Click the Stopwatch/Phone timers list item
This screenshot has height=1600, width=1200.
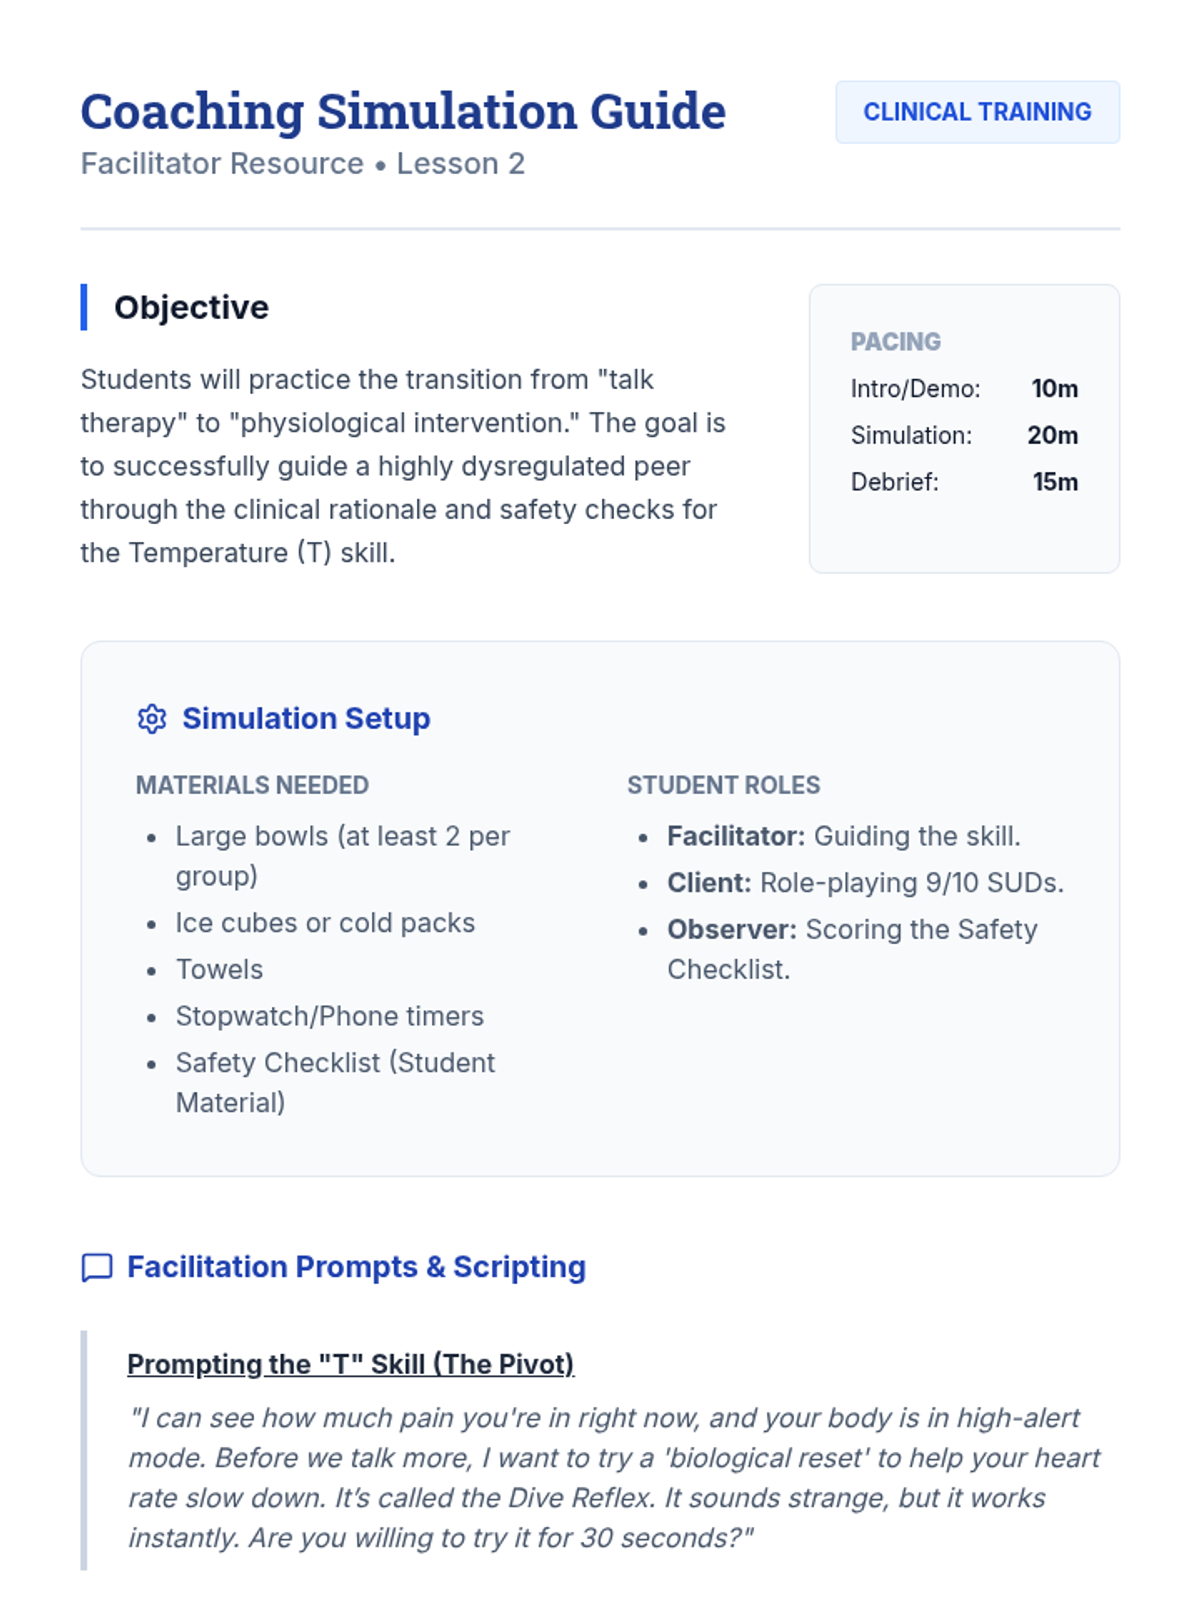(x=329, y=1016)
